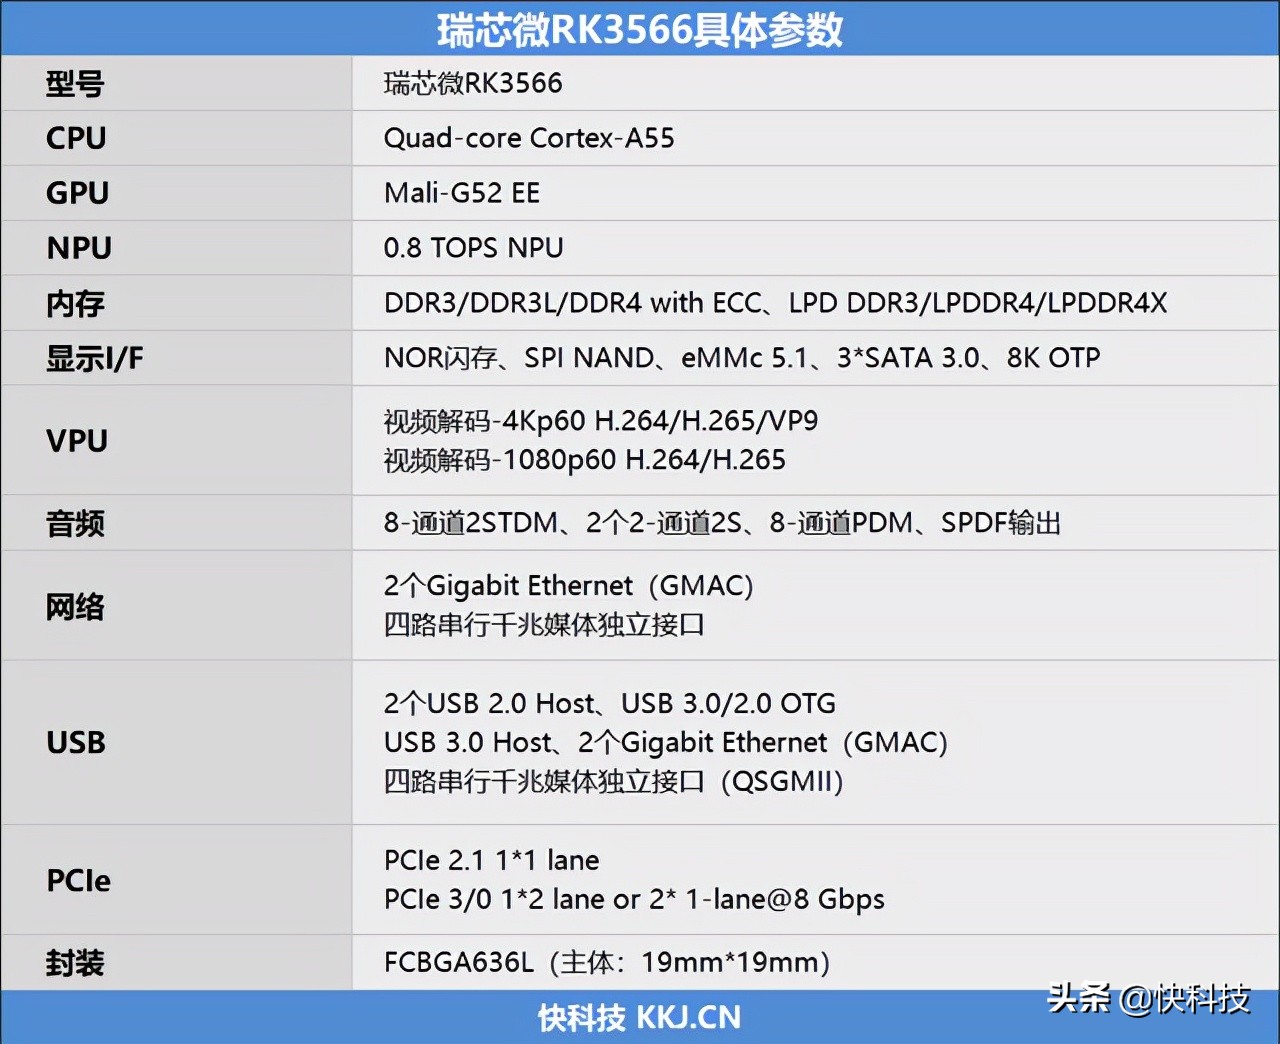Viewport: 1280px width, 1044px height.
Task: Select the Quad-core Cortex-A55 cell
Action: point(529,138)
